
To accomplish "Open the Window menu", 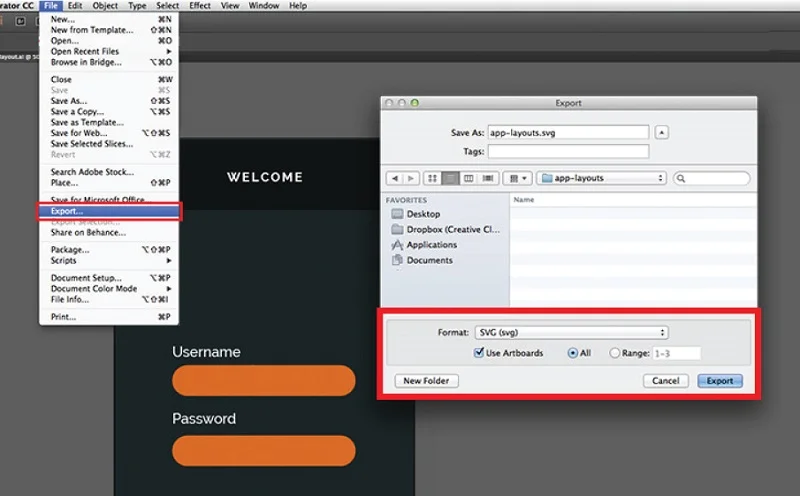I will tap(264, 6).
